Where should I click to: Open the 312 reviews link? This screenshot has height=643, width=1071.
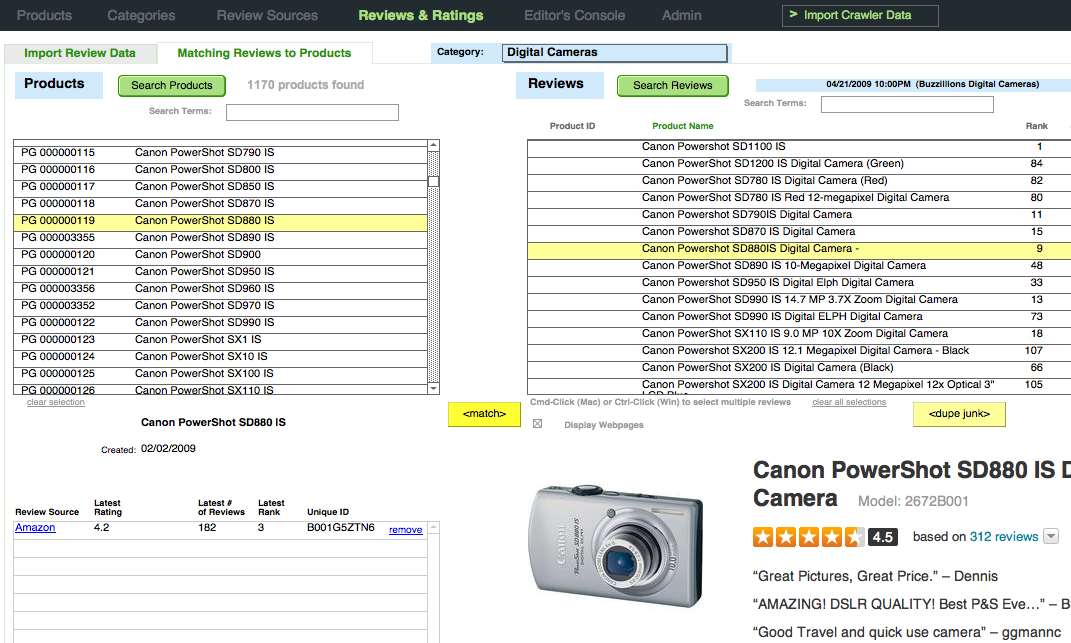pyautogui.click(x=1004, y=537)
